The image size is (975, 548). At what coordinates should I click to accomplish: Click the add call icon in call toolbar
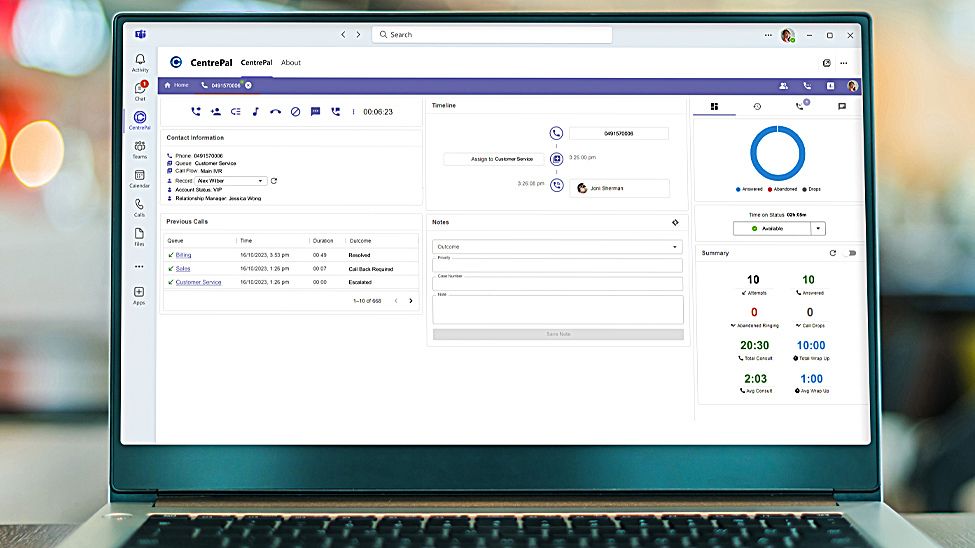(196, 111)
